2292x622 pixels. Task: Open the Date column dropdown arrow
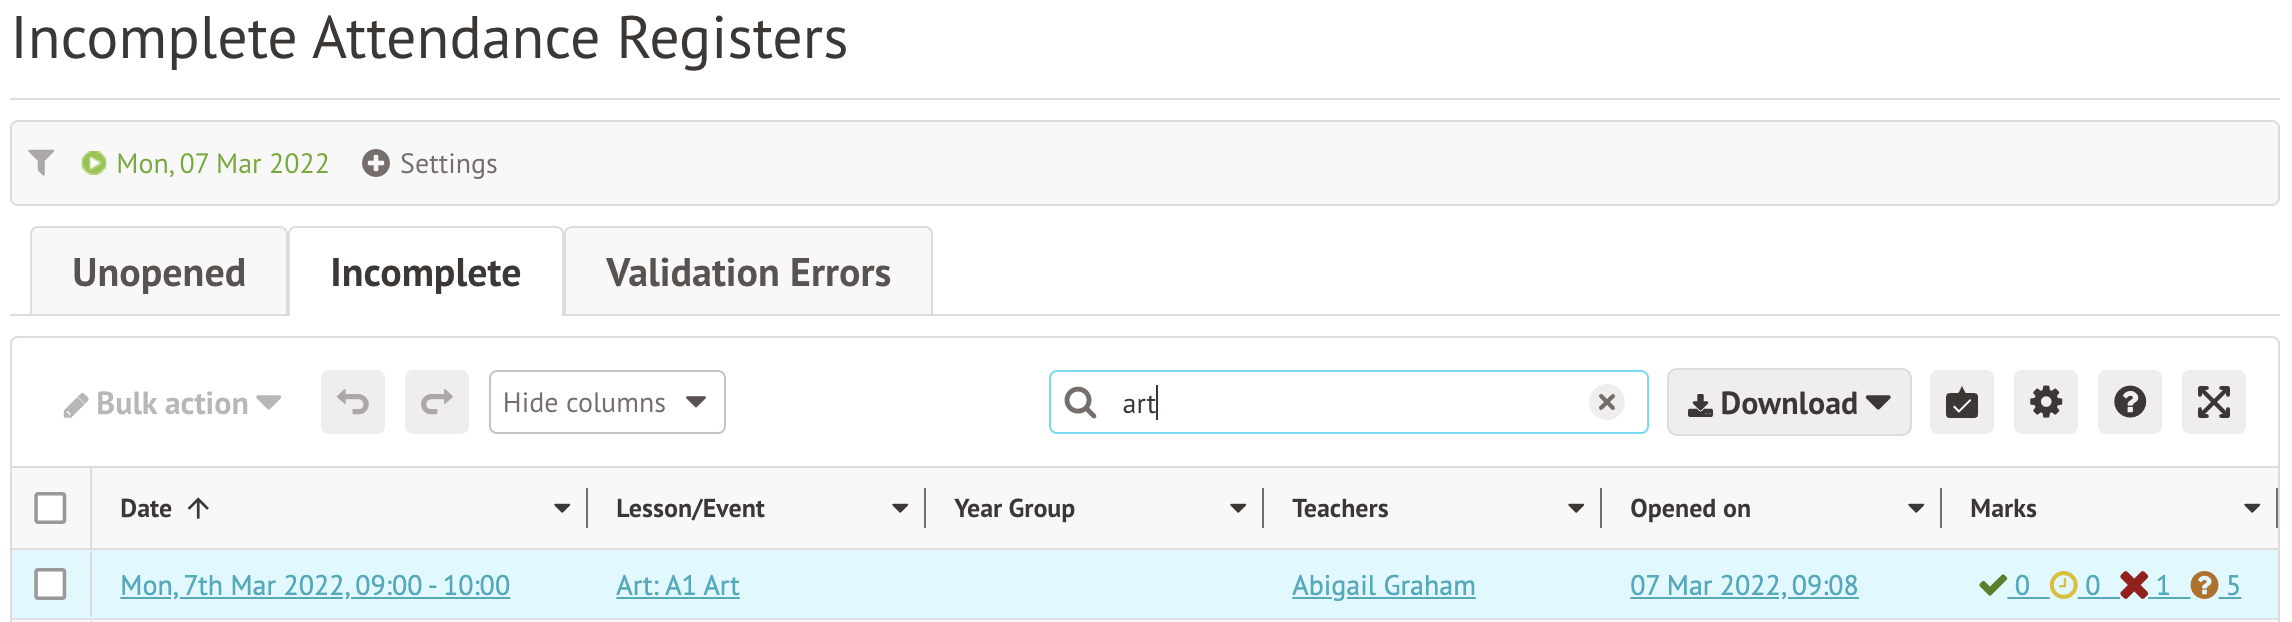pos(562,509)
